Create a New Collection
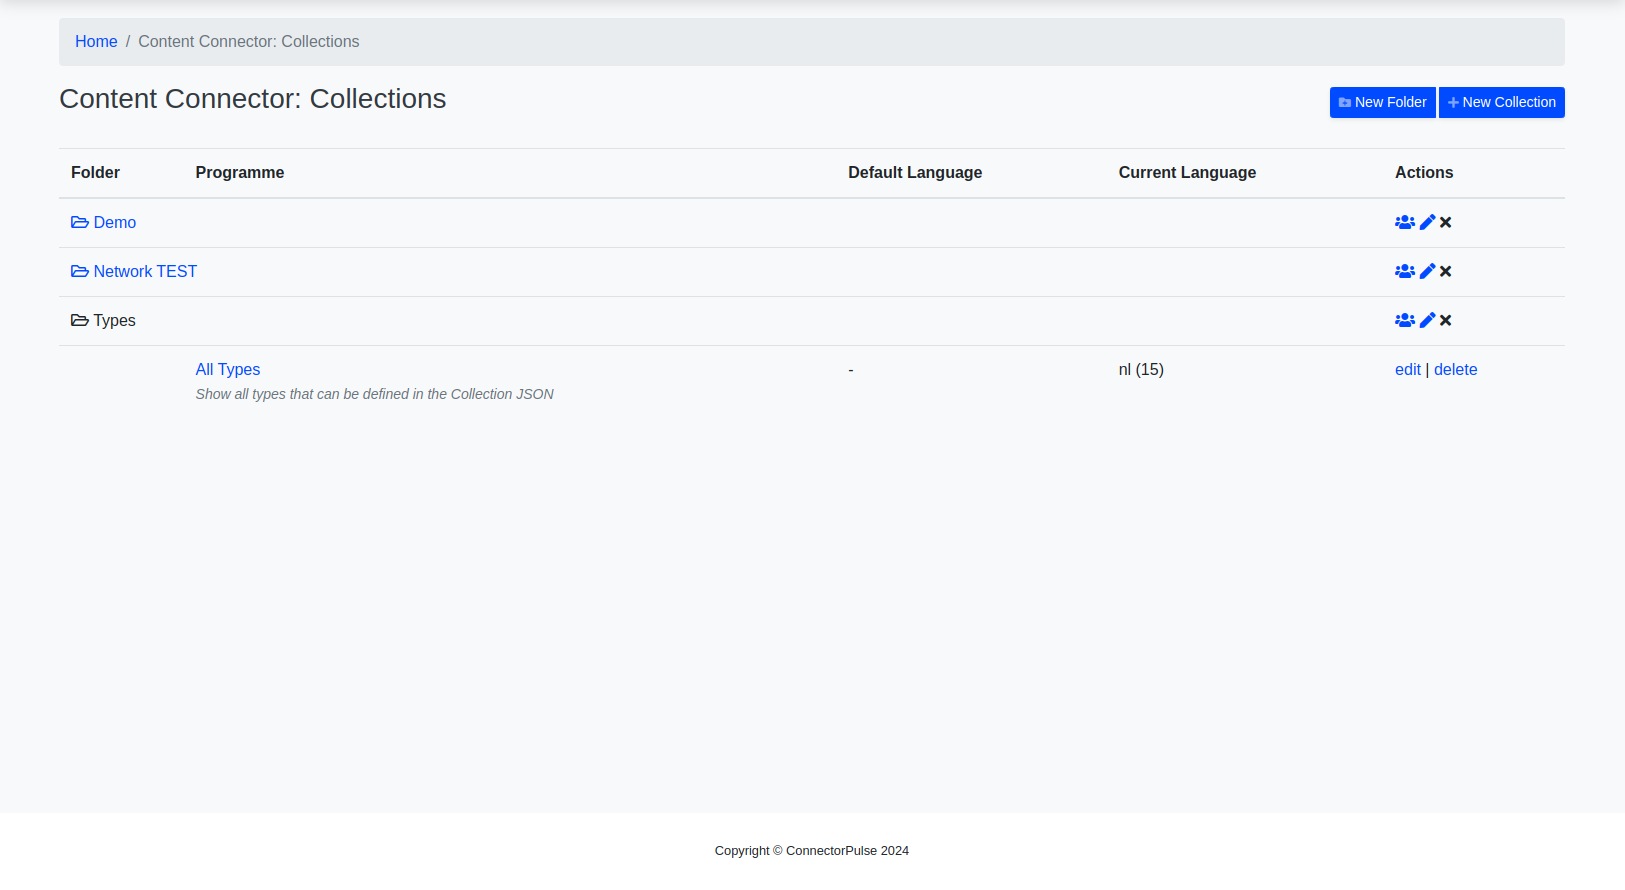This screenshot has width=1625, height=890. (x=1501, y=102)
